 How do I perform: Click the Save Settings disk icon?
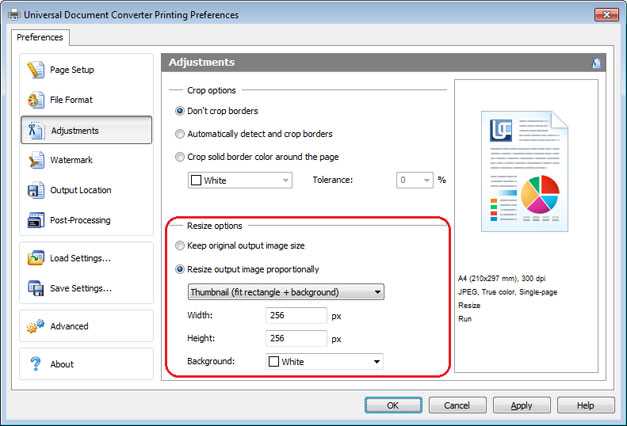tap(36, 288)
